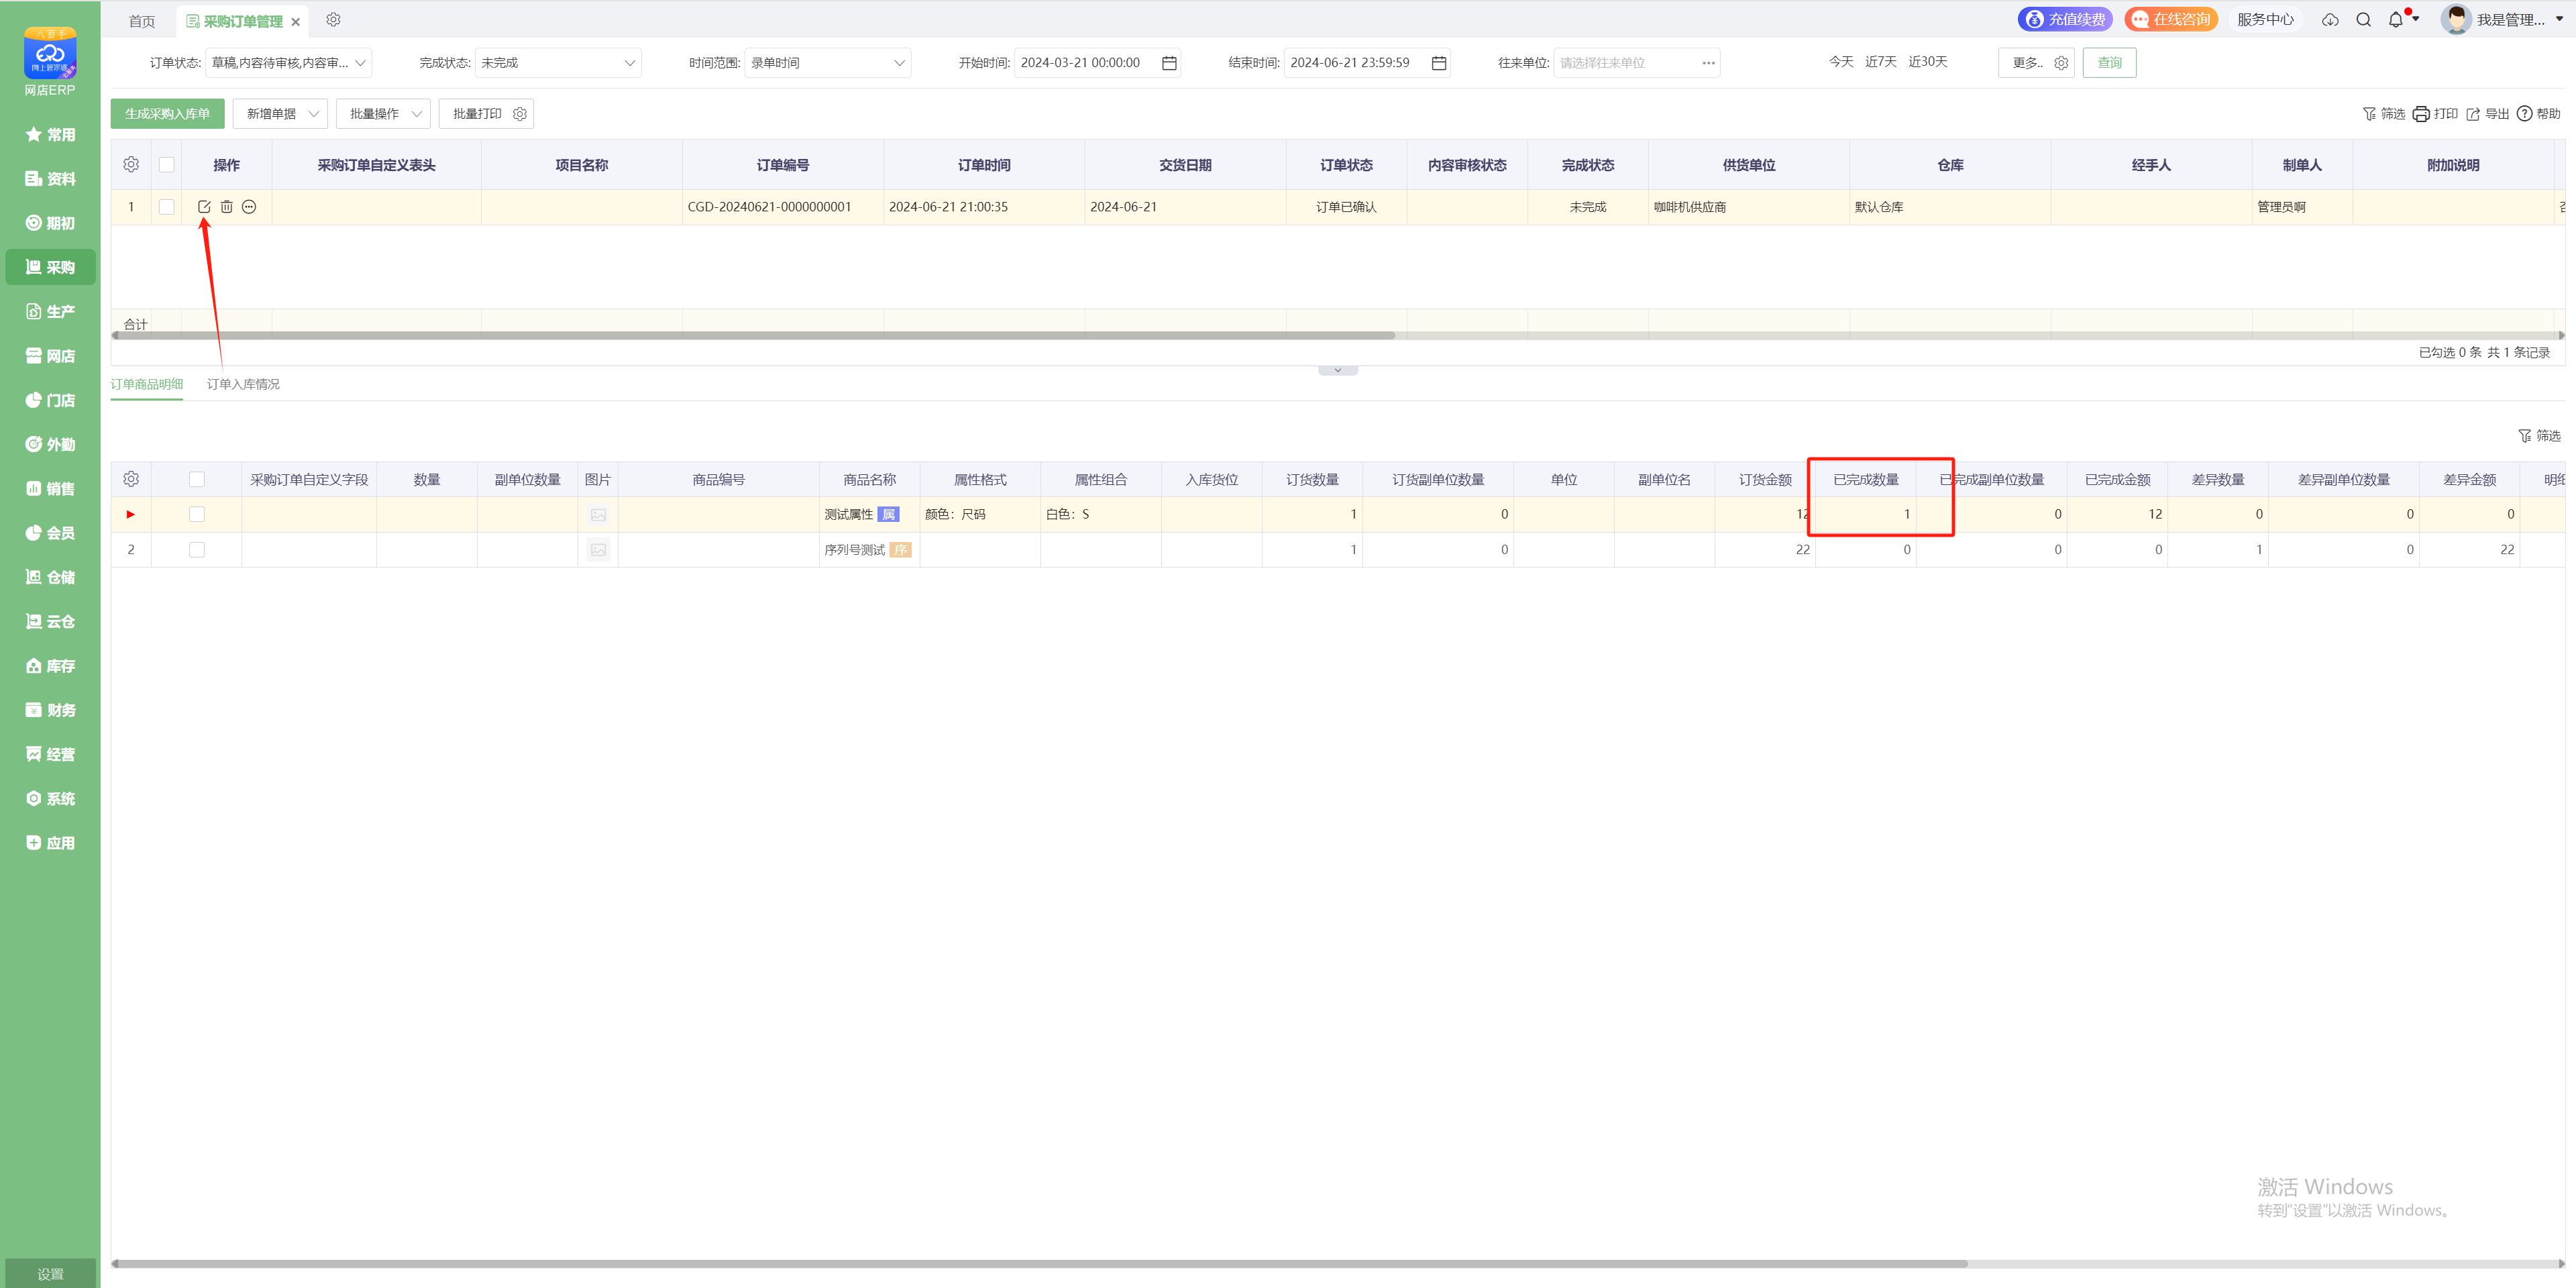Switch to the 订单商品明细 tab

coord(147,385)
